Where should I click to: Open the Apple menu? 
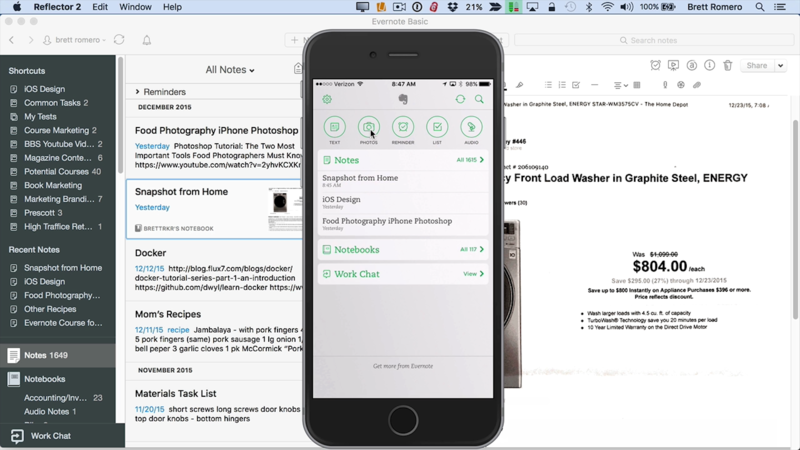tap(17, 7)
